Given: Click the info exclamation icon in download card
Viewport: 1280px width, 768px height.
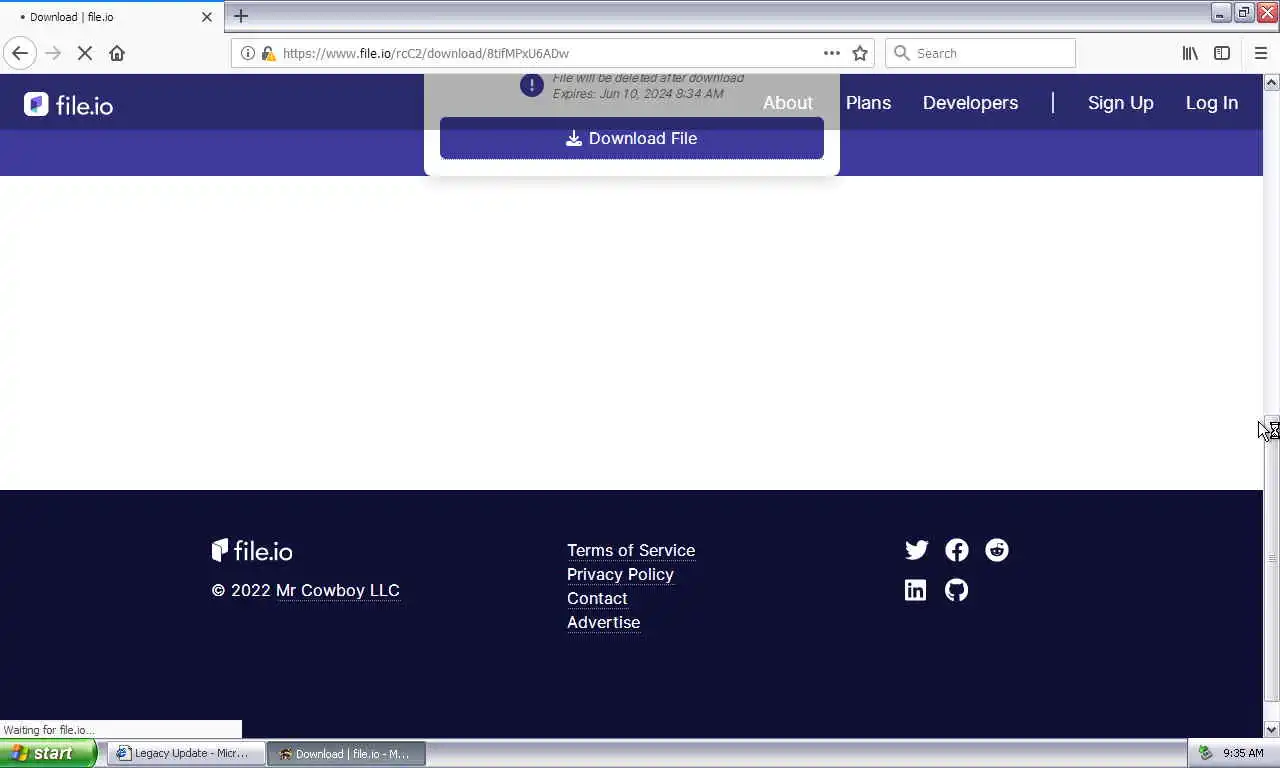Looking at the screenshot, I should pos(532,85).
